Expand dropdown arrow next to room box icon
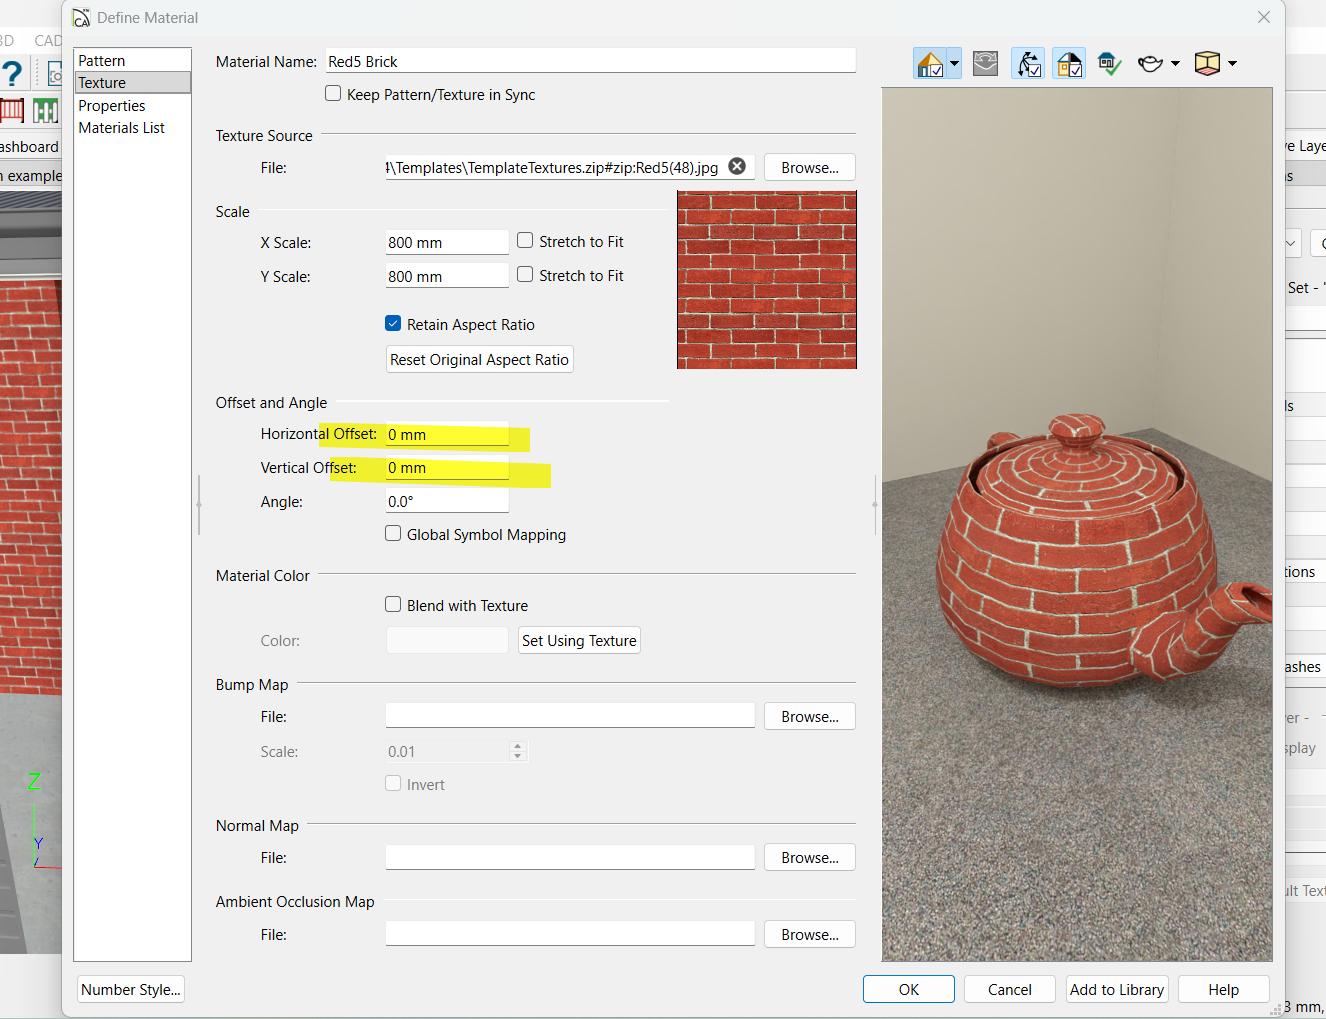This screenshot has height=1019, width=1326. click(x=1232, y=64)
